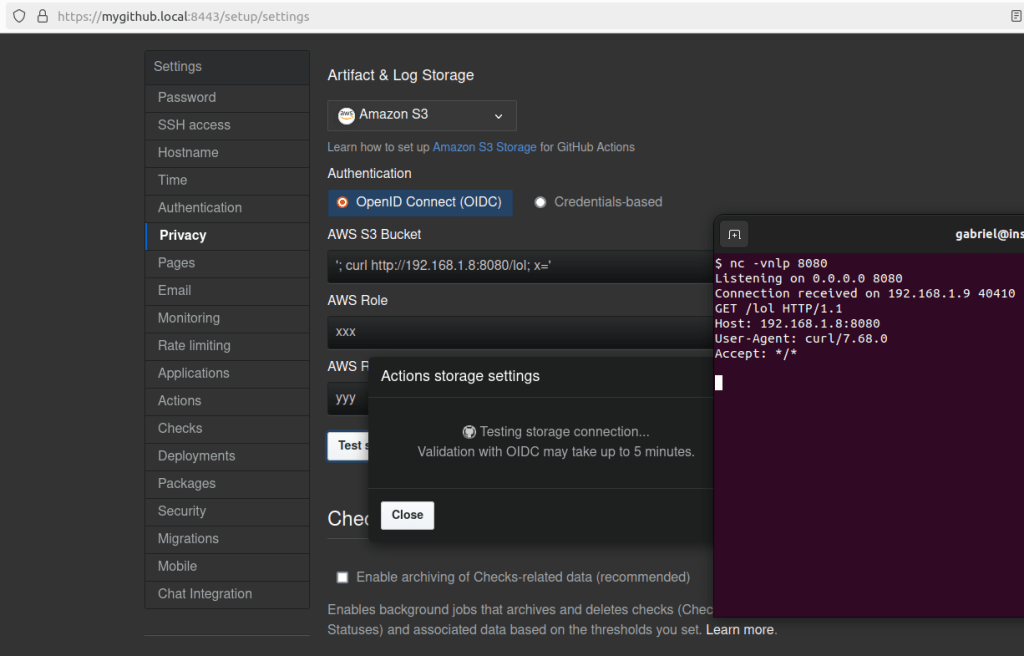Image resolution: width=1024 pixels, height=656 pixels.
Task: Click the 'nc -vnlp 8080' command in terminal
Action: point(778,263)
